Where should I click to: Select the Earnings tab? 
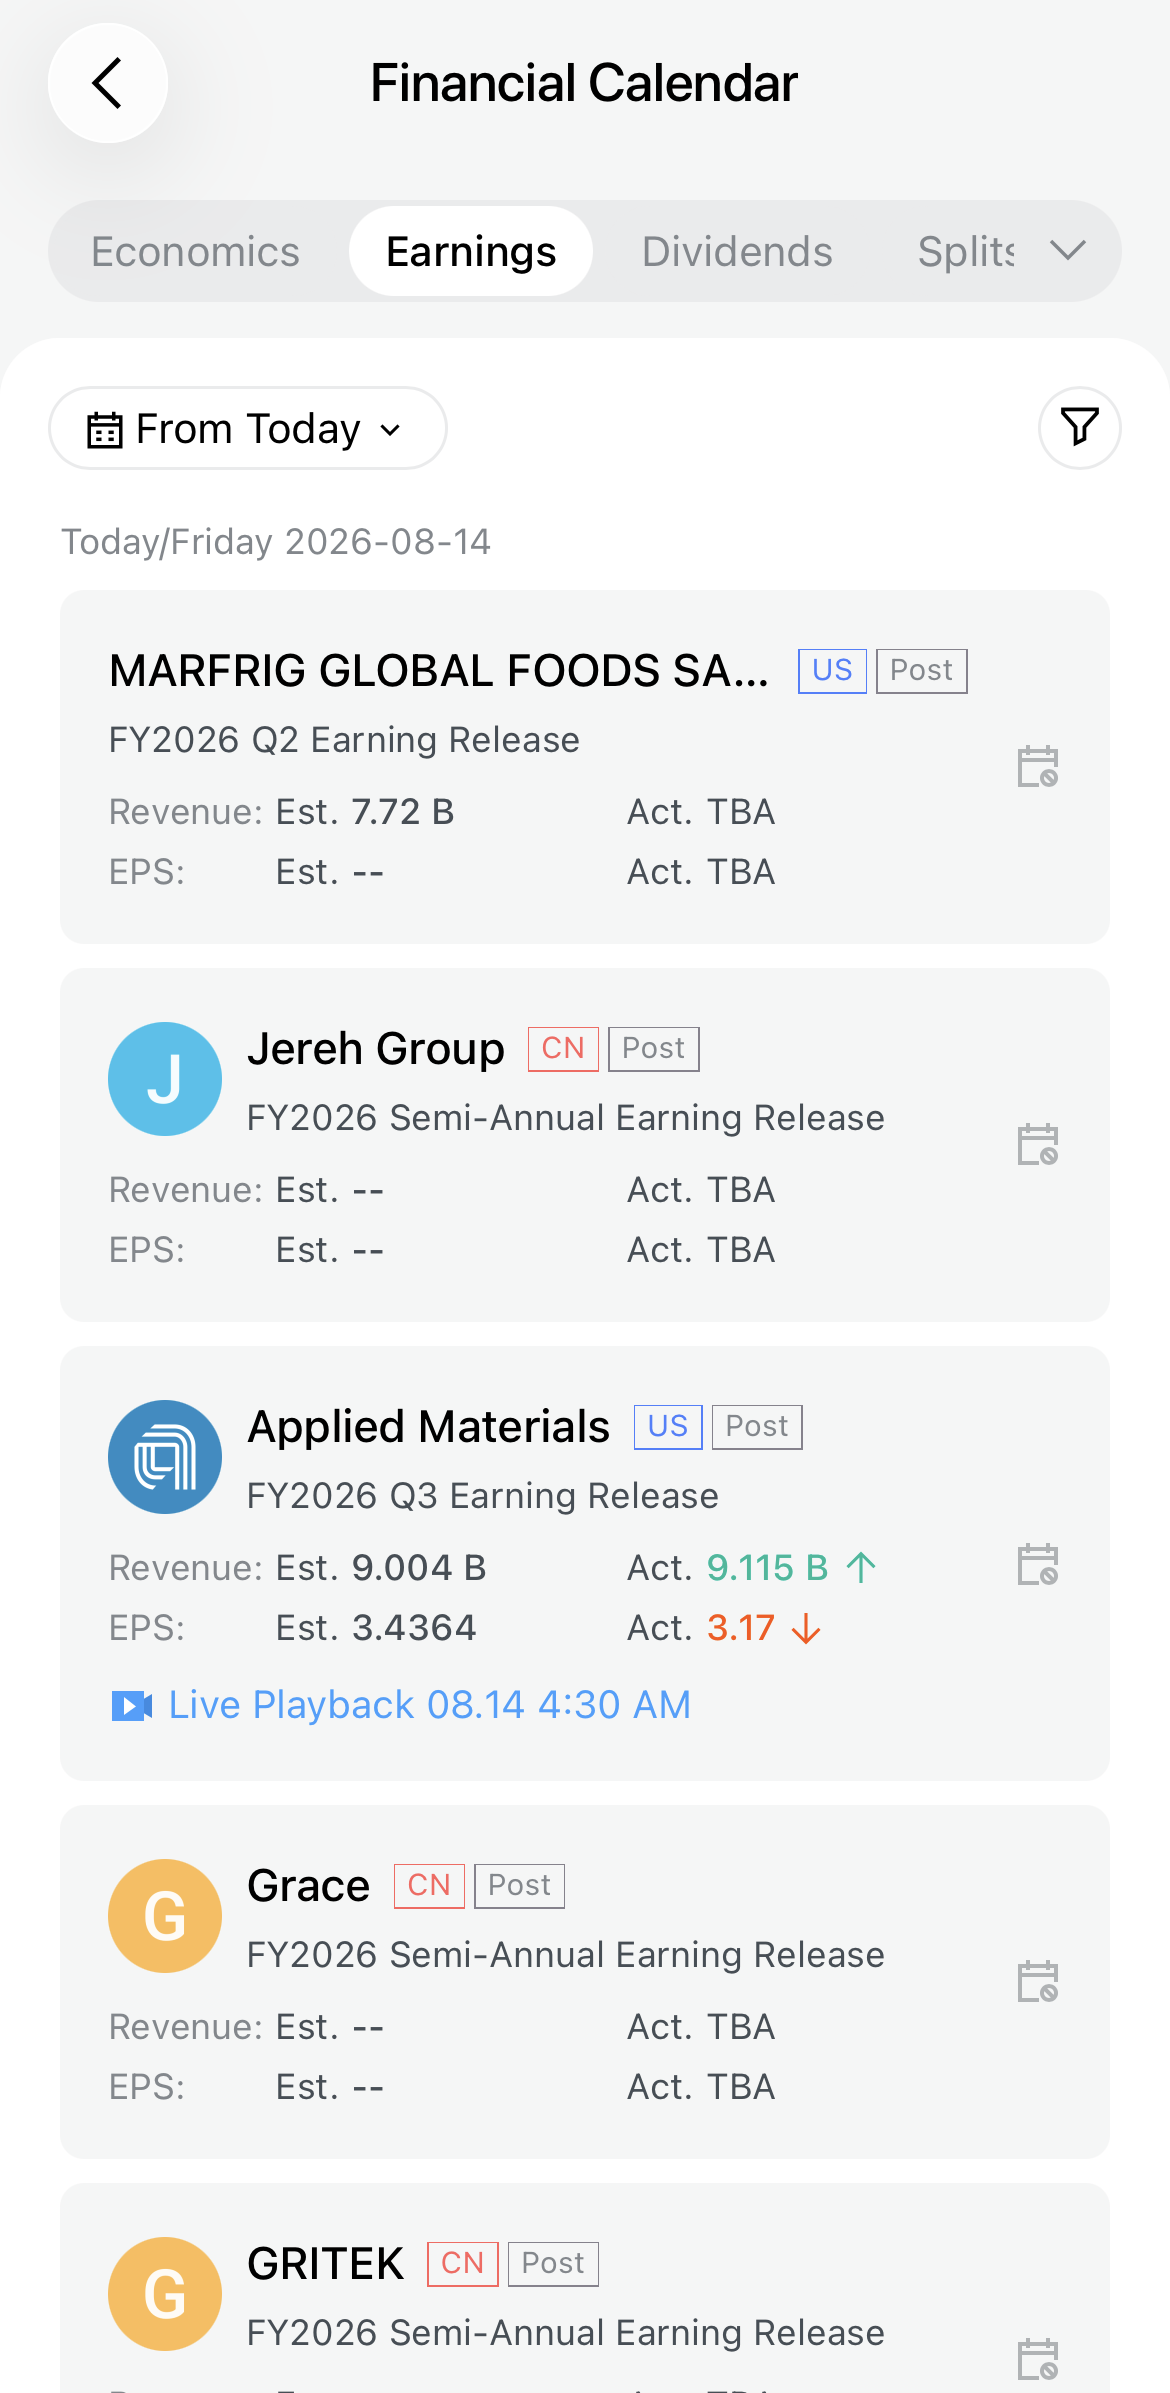(471, 252)
